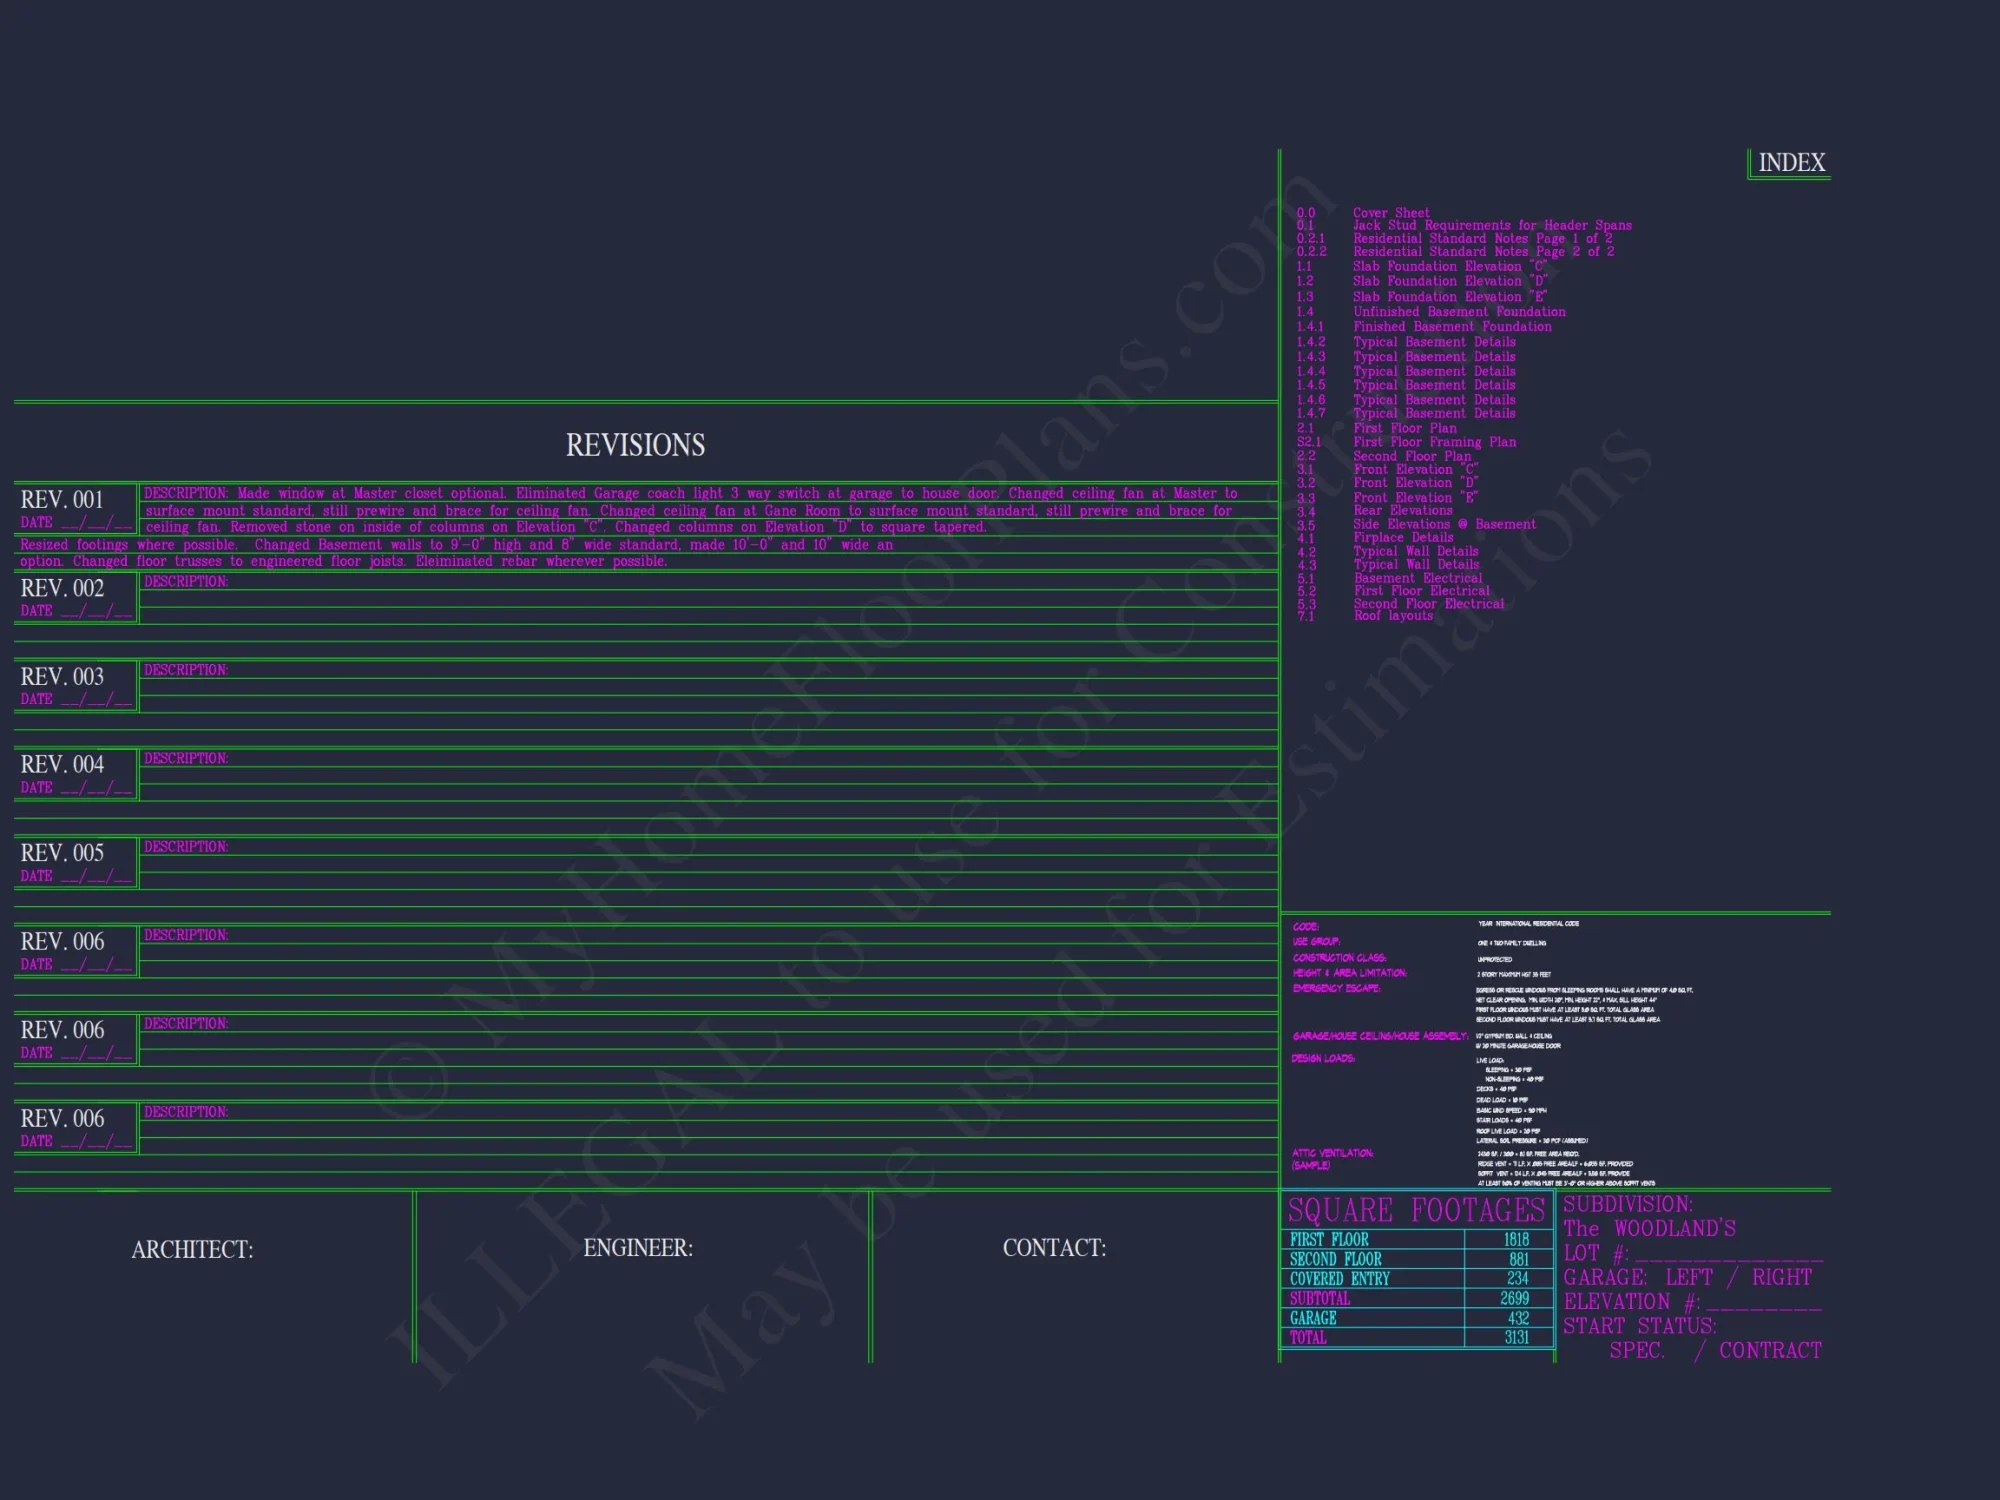Click the SQUARE FOOTAGES table header
The image size is (2000, 1500).
pyautogui.click(x=1416, y=1211)
